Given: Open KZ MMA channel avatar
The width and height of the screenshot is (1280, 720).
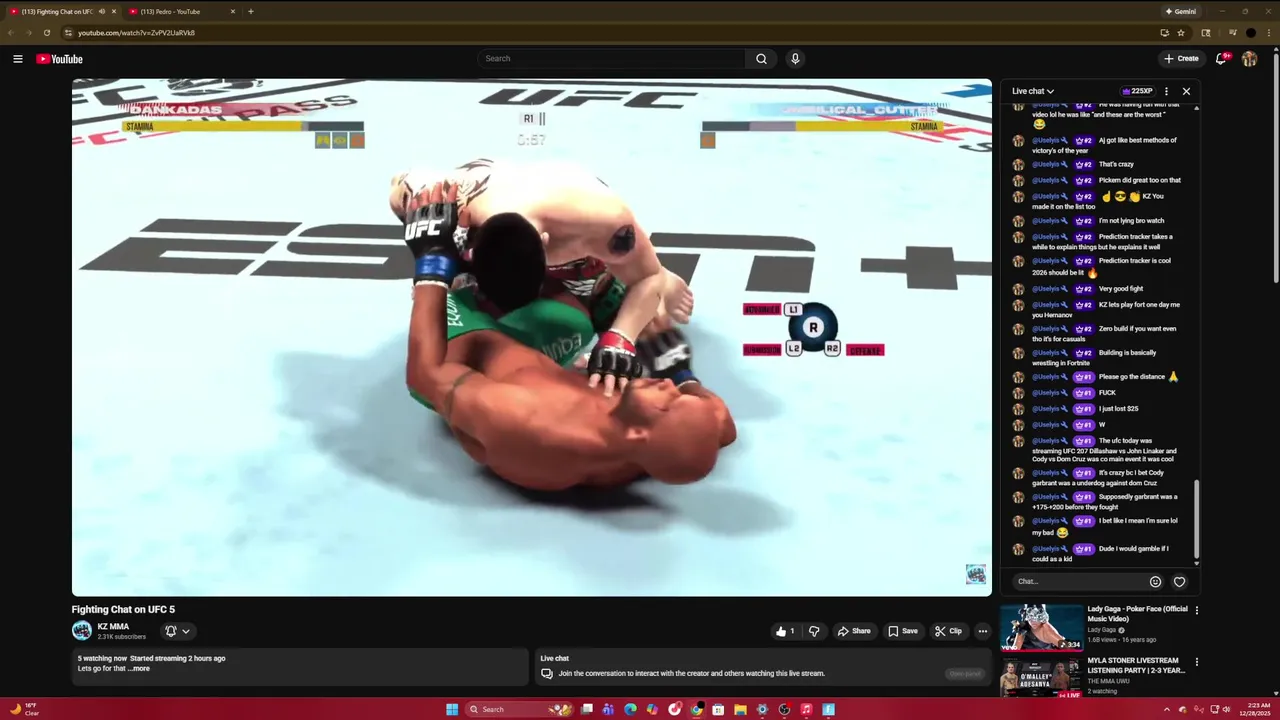Looking at the screenshot, I should (81, 630).
